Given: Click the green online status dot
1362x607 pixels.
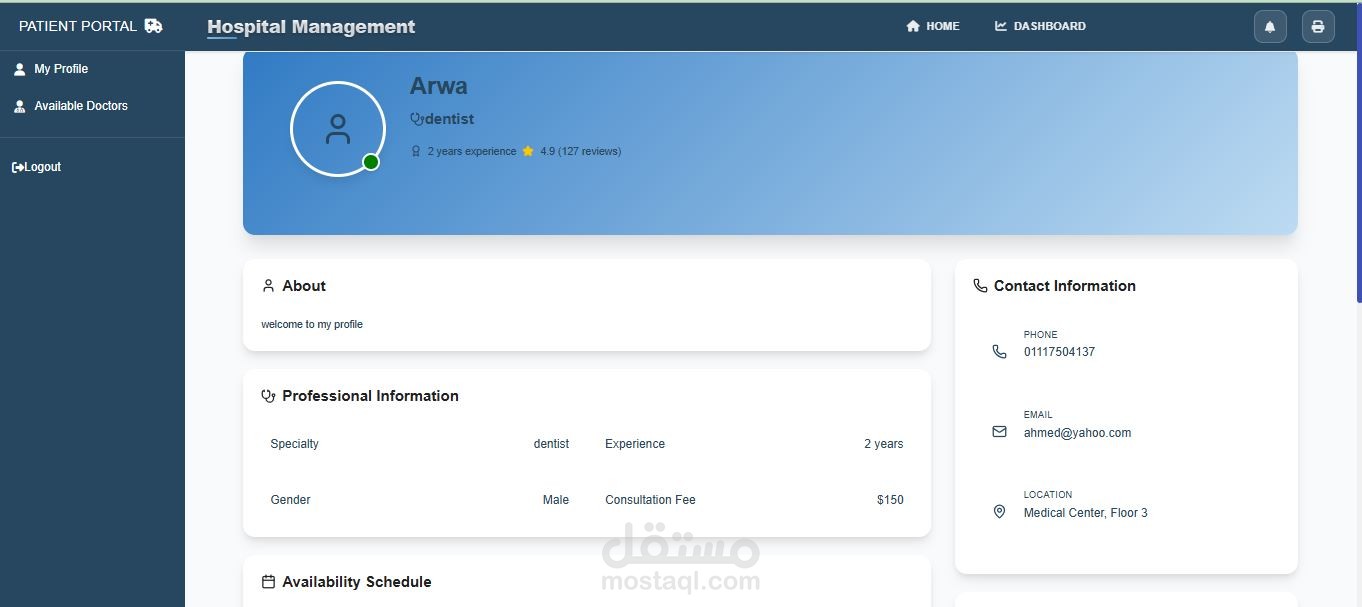Looking at the screenshot, I should (371, 162).
